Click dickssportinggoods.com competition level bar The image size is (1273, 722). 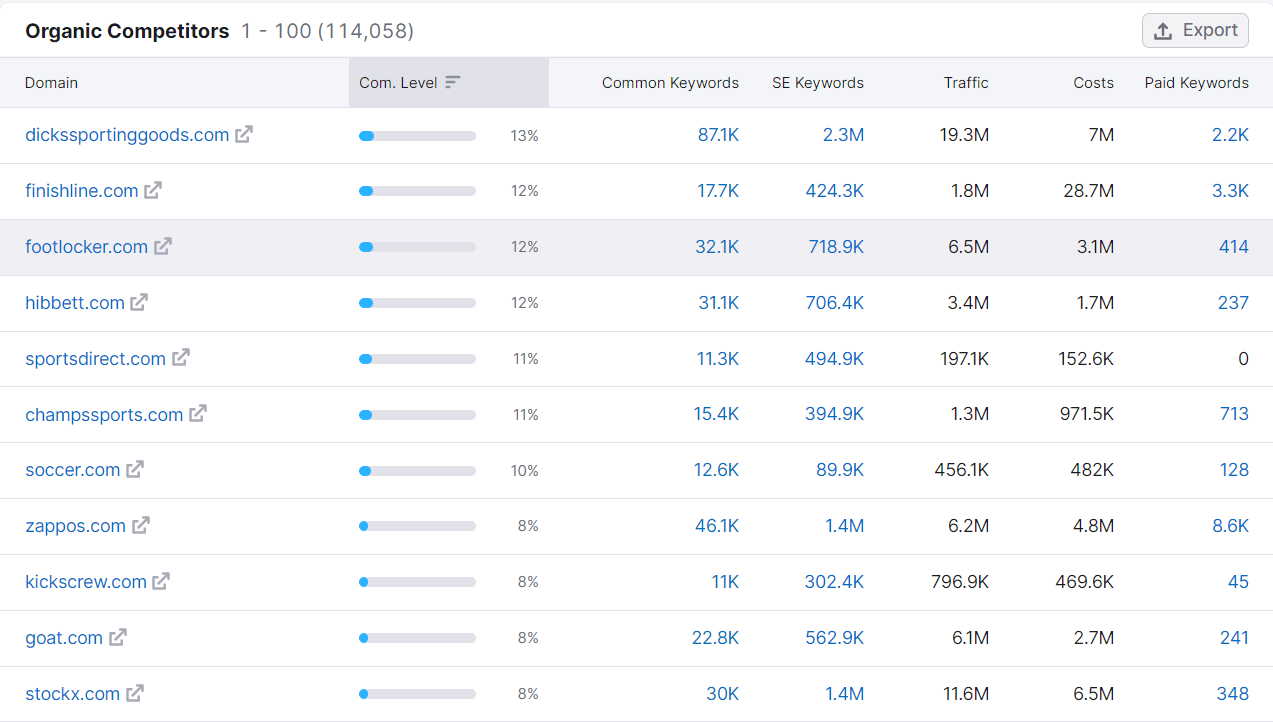click(417, 135)
